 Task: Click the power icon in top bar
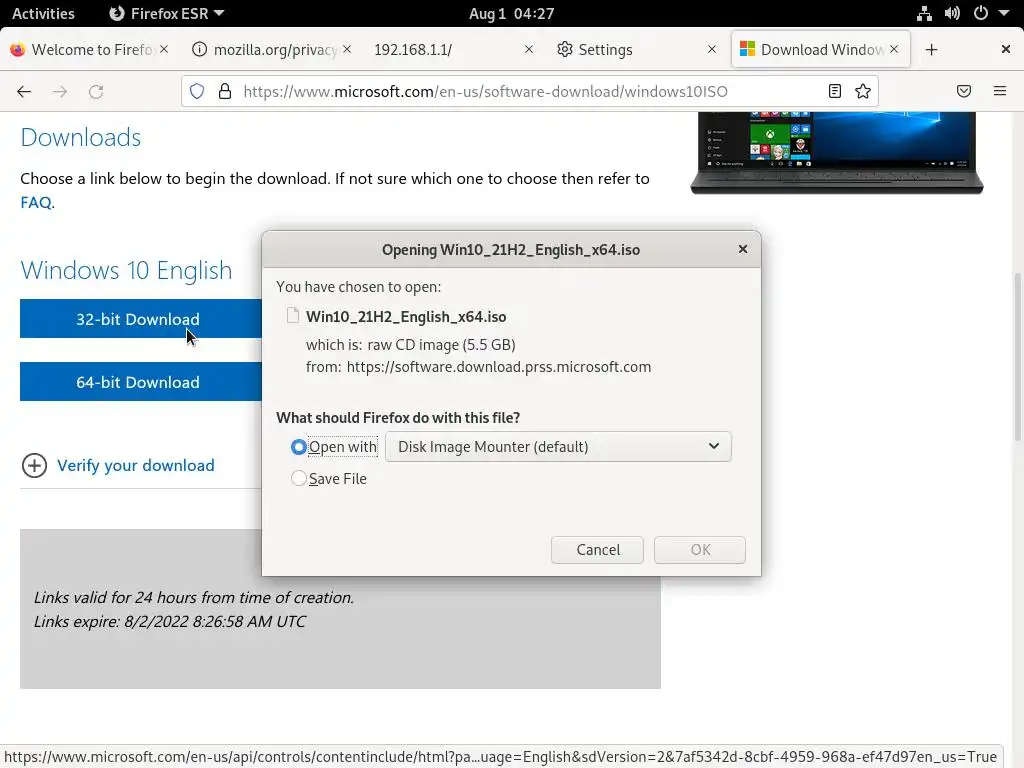(980, 13)
